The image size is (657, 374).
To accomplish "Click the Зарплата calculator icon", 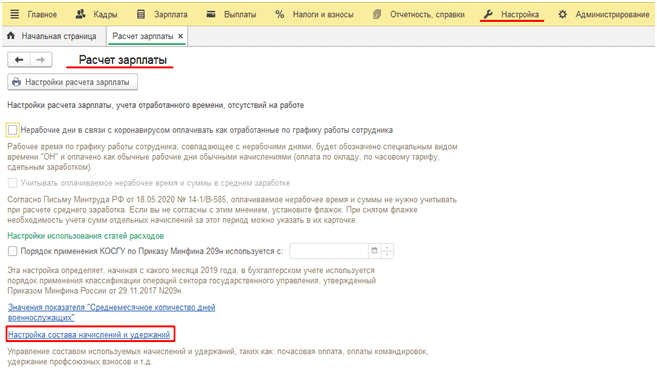I will point(141,14).
